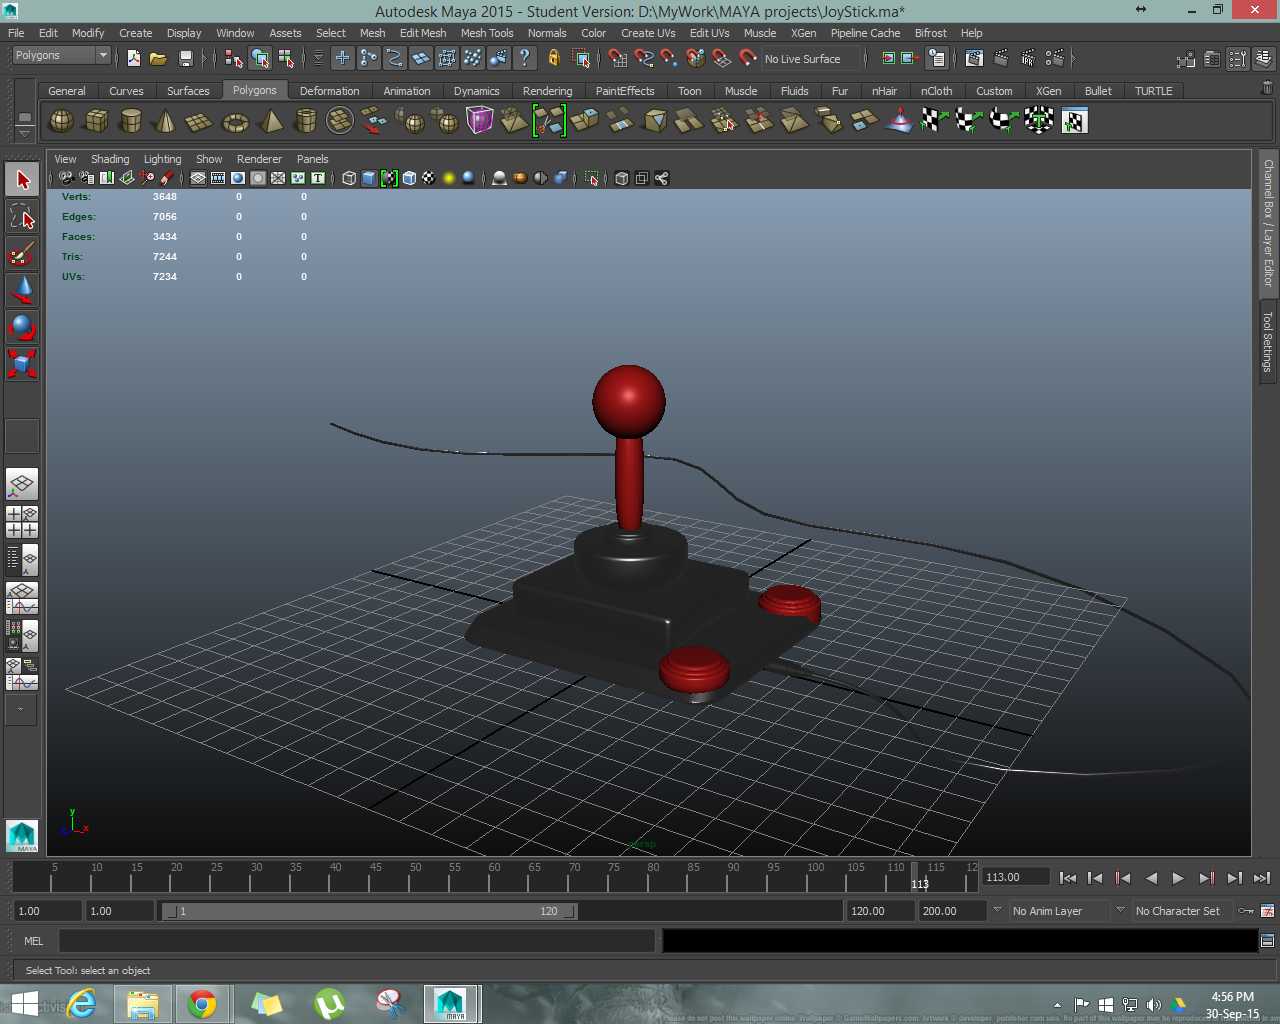Open the character set dropdown arrow

pyautogui.click(x=1120, y=910)
